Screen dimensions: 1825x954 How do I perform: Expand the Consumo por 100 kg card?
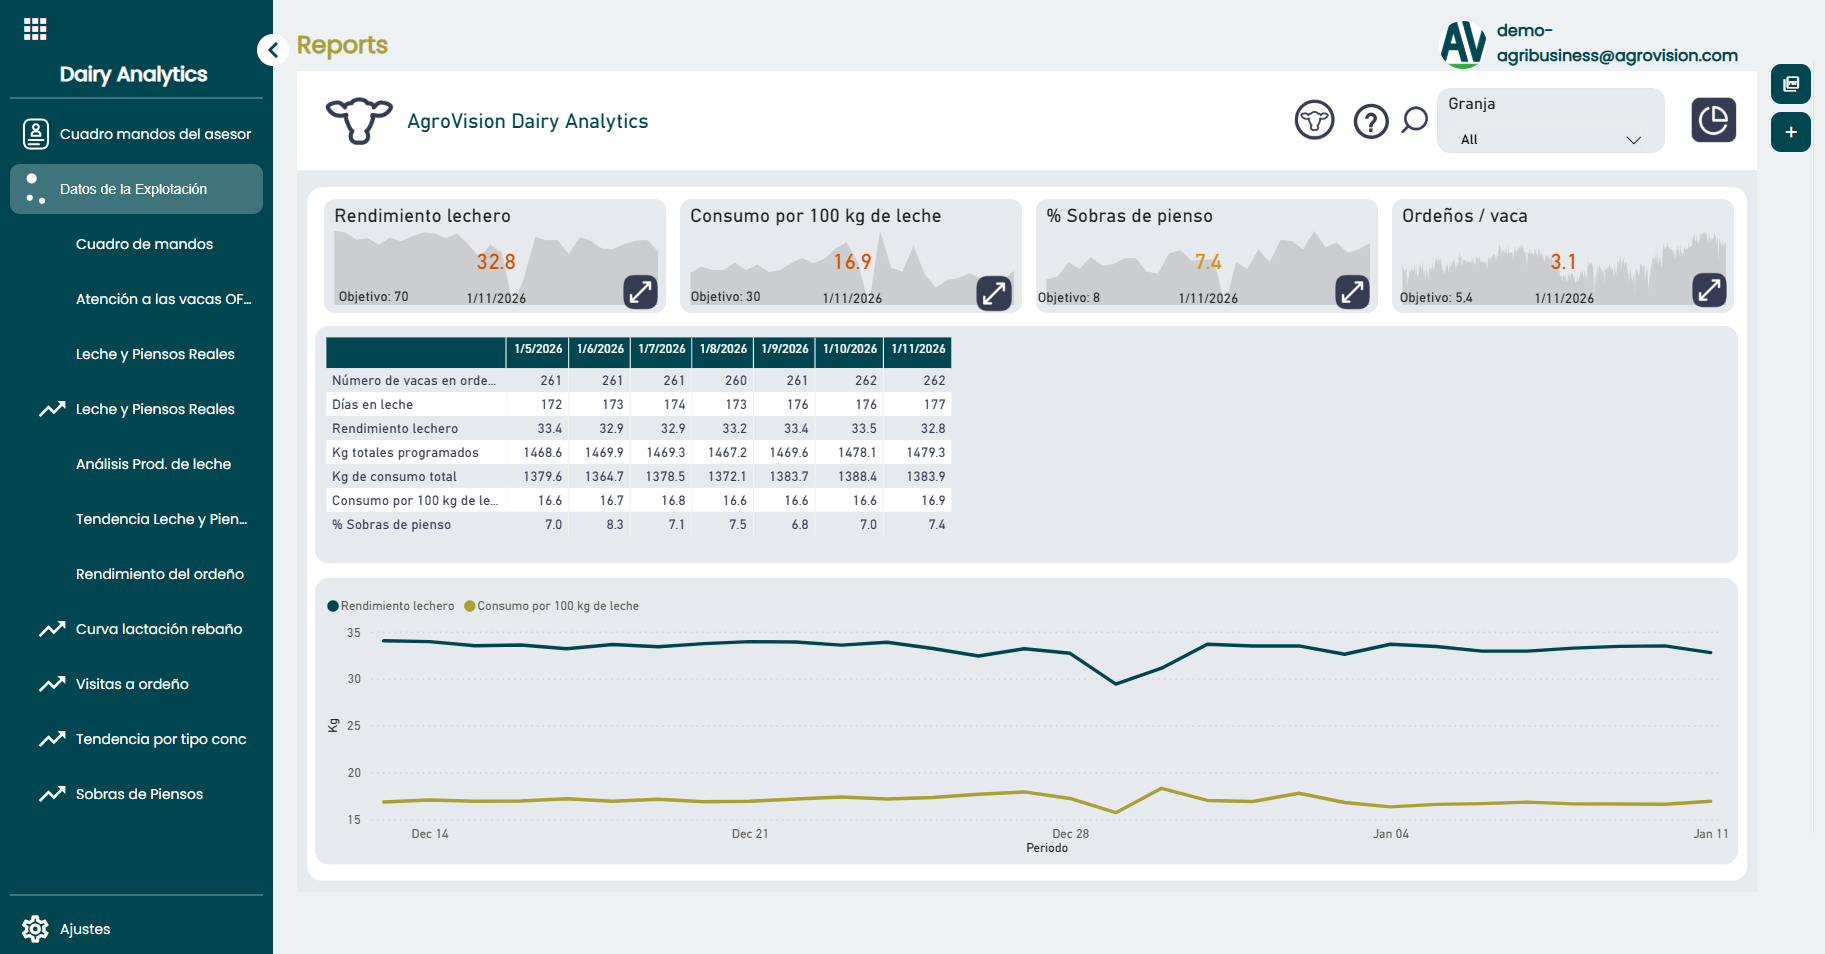click(x=994, y=293)
